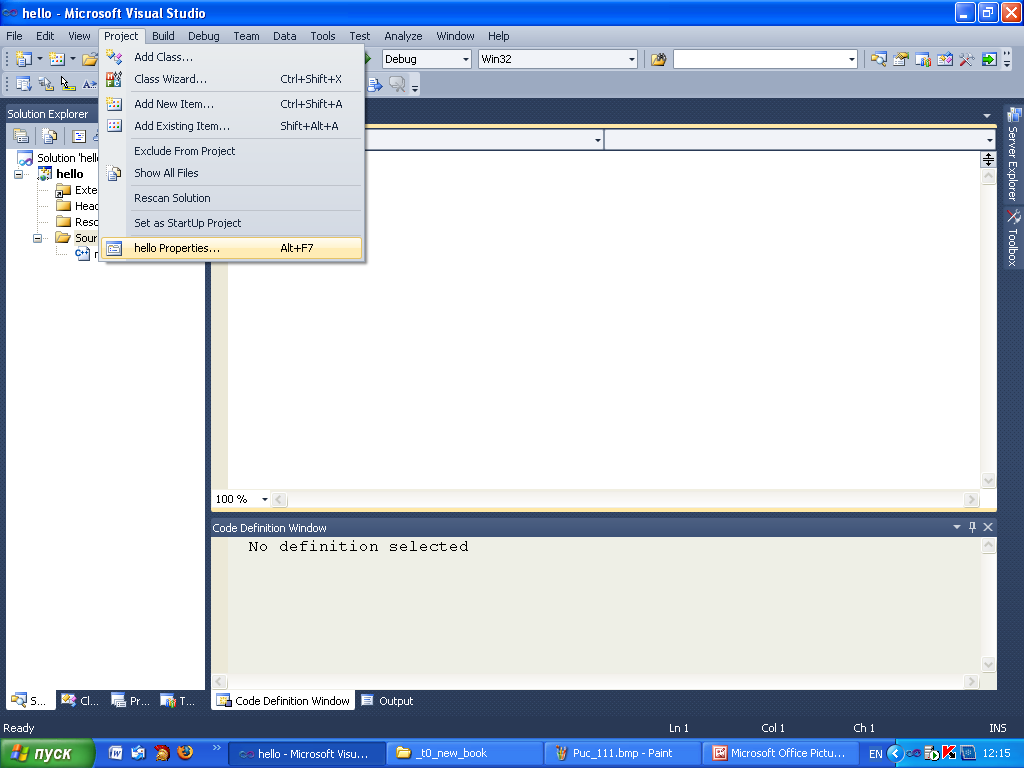Pin the Code Definition Window with pushpin
Screen dimensions: 1024x768
pos(972,527)
